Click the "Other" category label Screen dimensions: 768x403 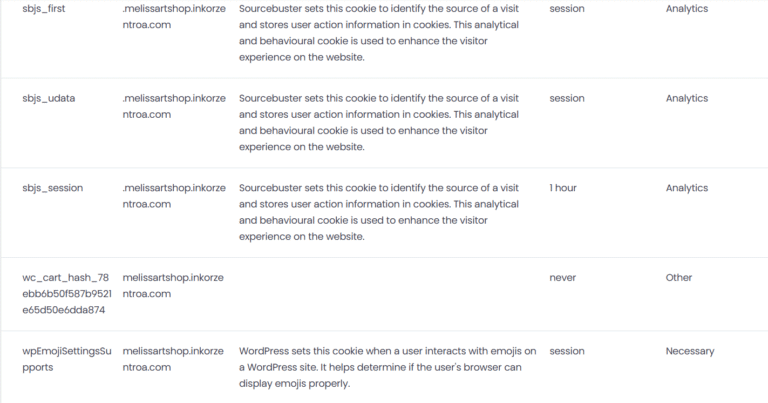(679, 277)
